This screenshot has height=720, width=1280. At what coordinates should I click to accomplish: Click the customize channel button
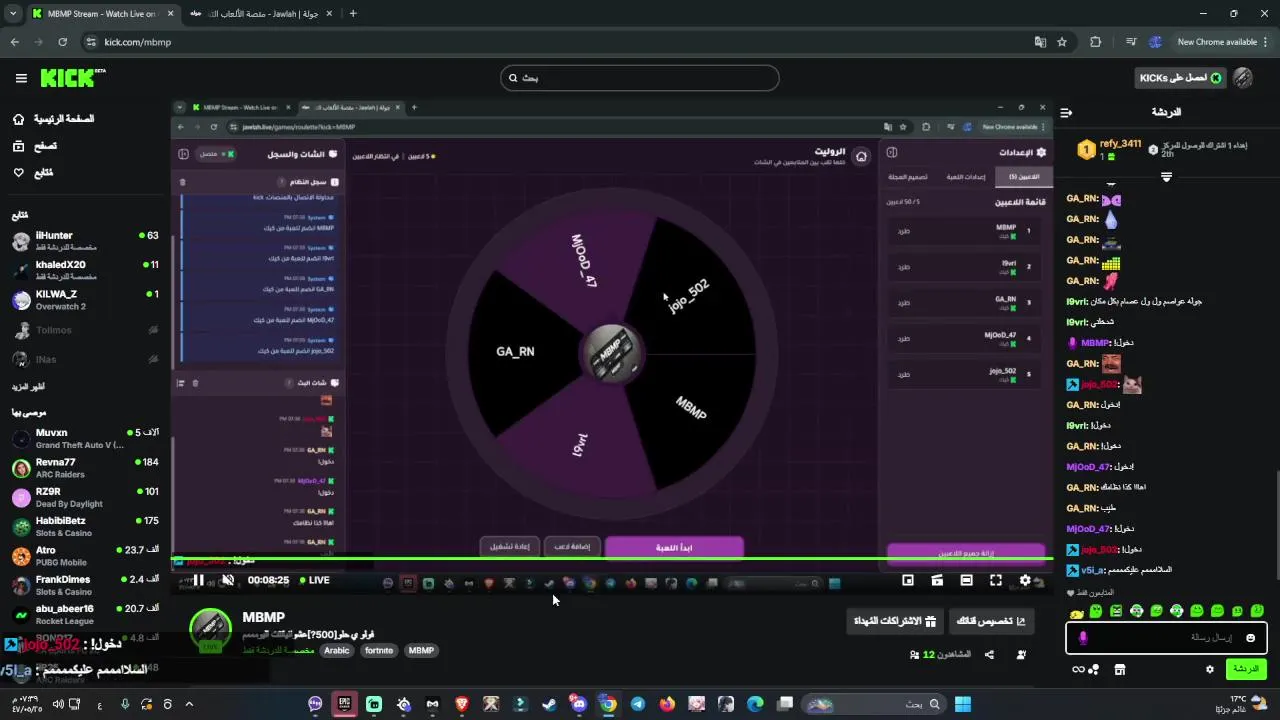point(991,621)
